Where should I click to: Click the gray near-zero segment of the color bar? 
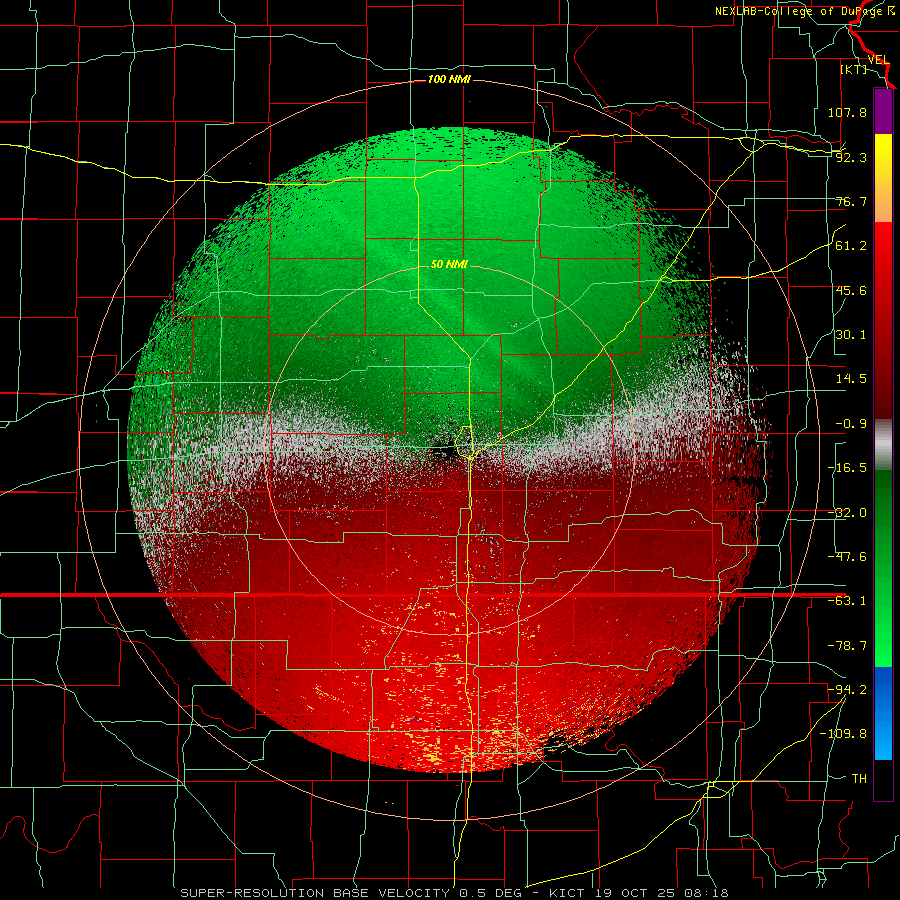point(883,445)
